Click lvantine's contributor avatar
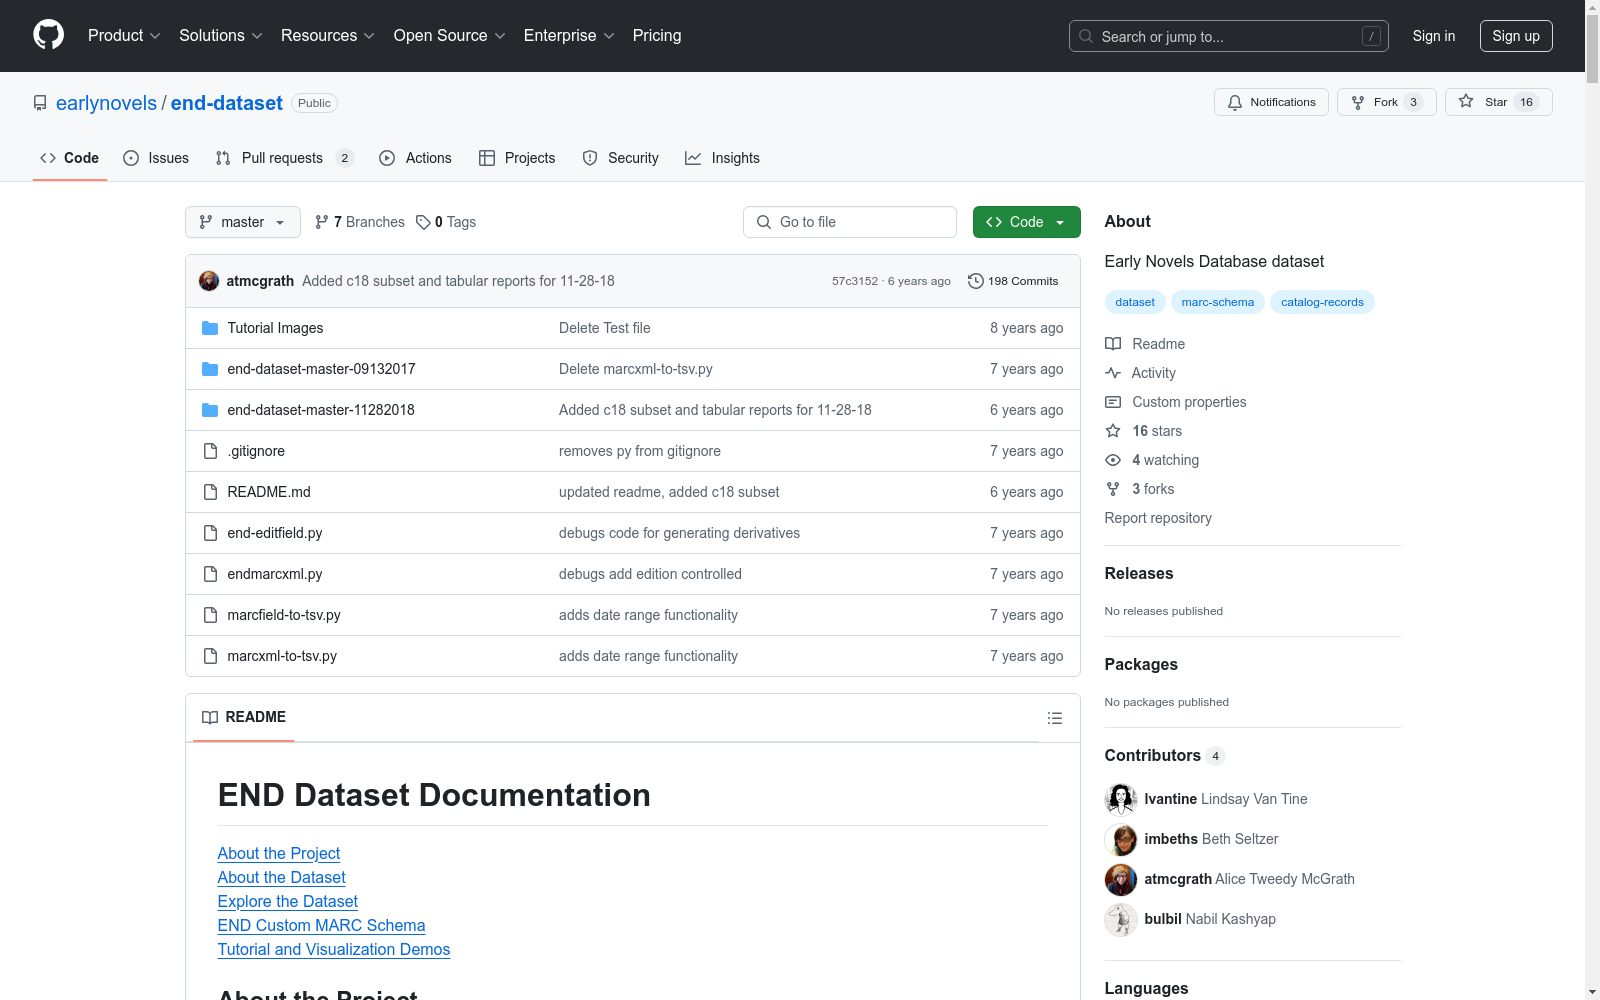The image size is (1600, 1000). tap(1121, 799)
